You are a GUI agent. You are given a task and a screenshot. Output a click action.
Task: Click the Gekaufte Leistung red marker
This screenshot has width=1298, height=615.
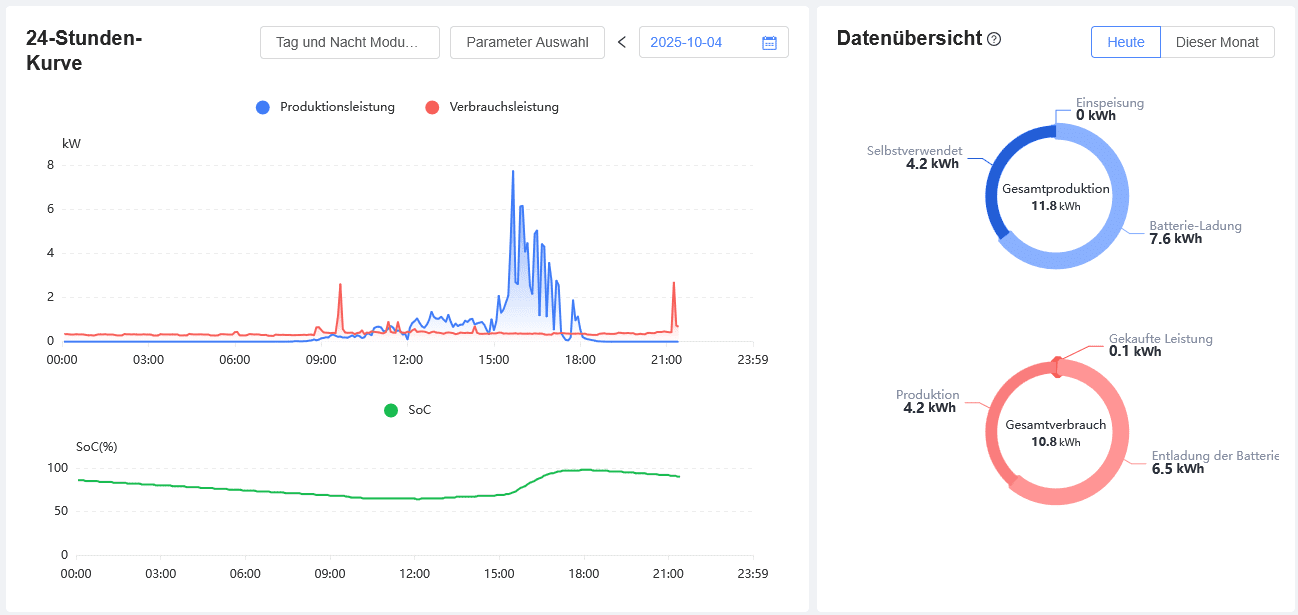pyautogui.click(x=1057, y=367)
